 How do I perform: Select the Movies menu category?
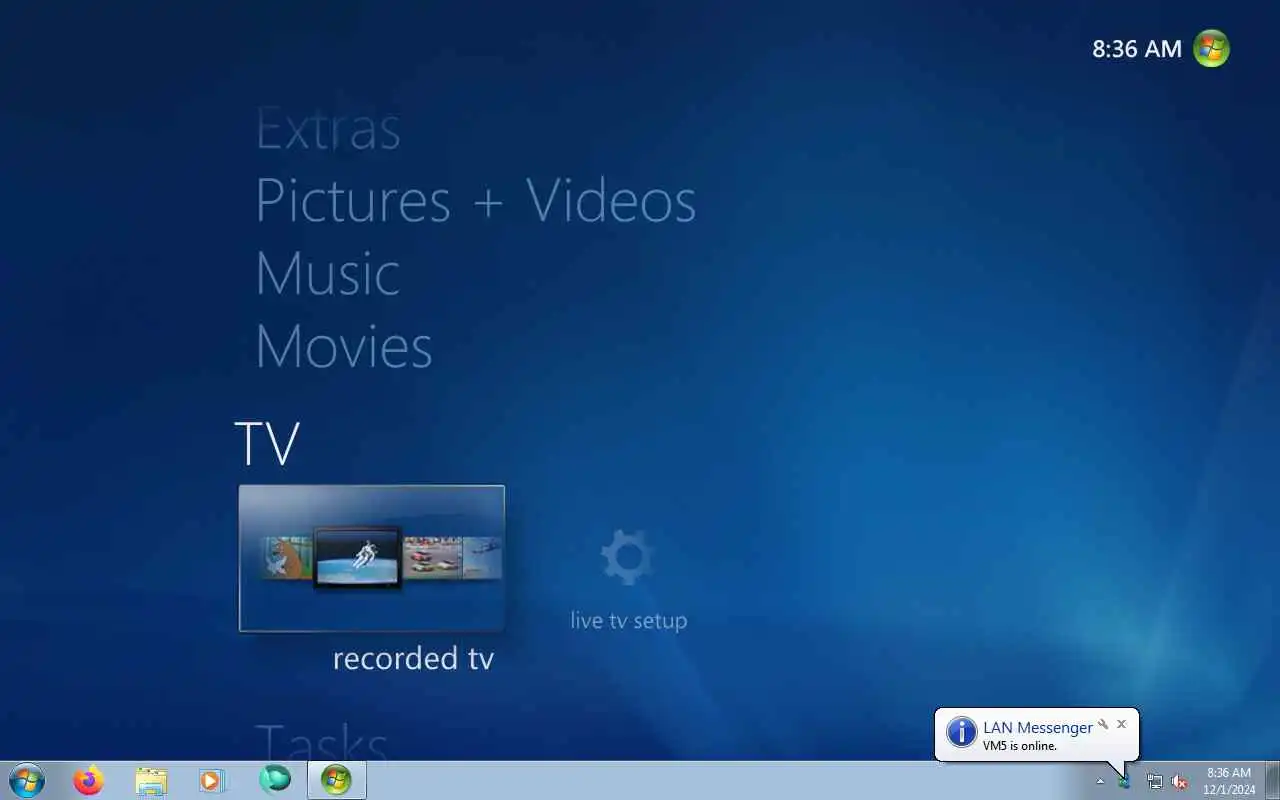pos(343,346)
